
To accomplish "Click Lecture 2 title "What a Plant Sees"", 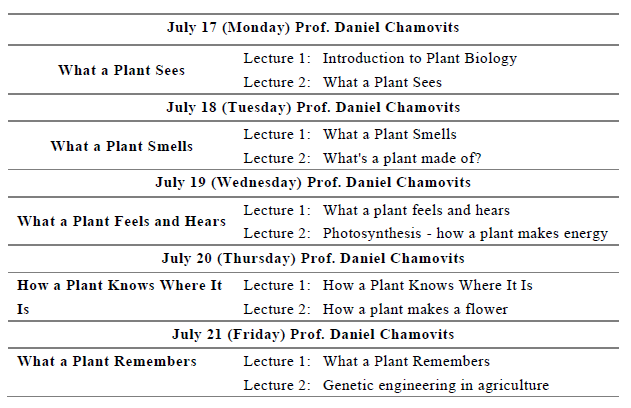I will [x=381, y=82].
